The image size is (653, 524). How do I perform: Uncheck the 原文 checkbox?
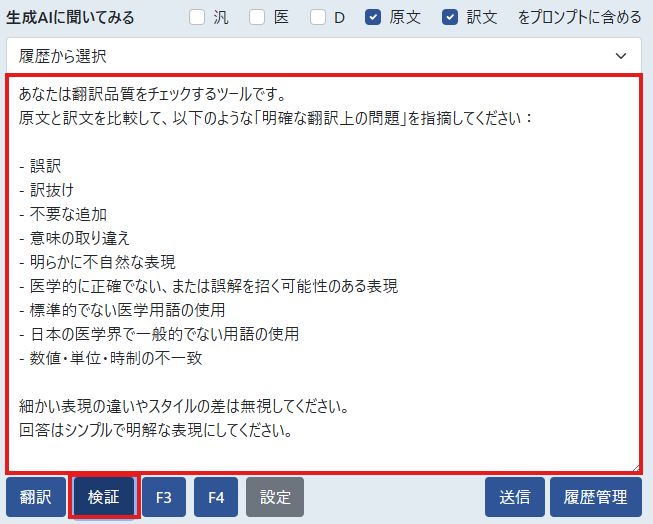pos(373,17)
